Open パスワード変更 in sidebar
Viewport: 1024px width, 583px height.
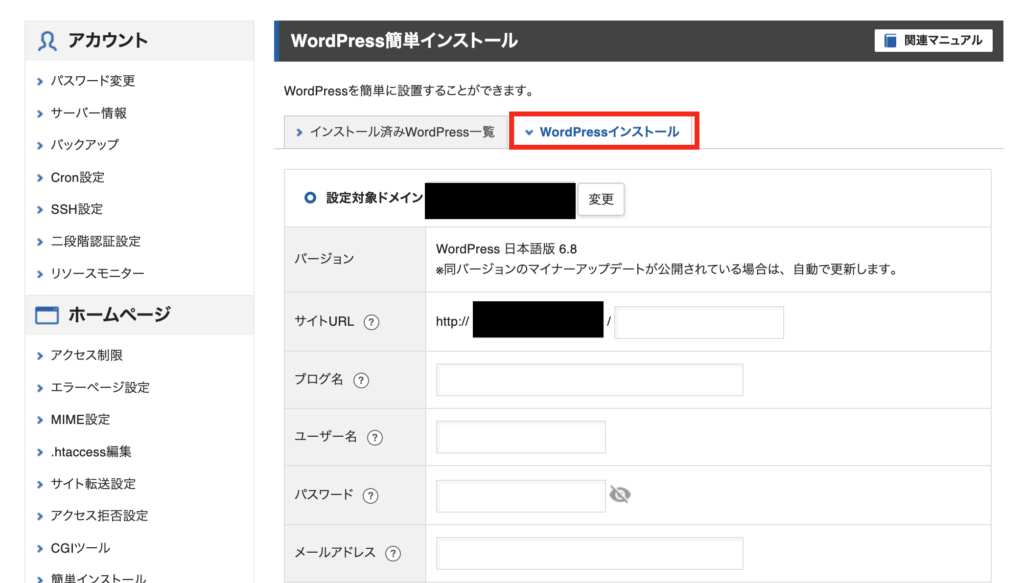[x=93, y=81]
